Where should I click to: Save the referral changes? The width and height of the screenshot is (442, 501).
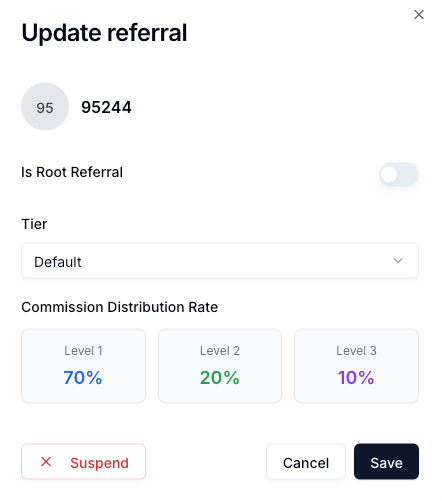(x=386, y=462)
